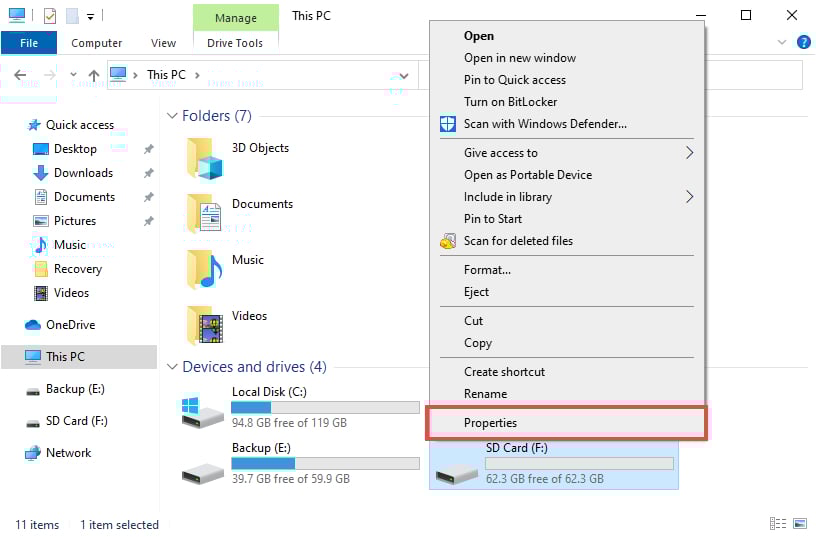Click the Up arrow navigation icon
Screen dimensions: 816x537
94,75
